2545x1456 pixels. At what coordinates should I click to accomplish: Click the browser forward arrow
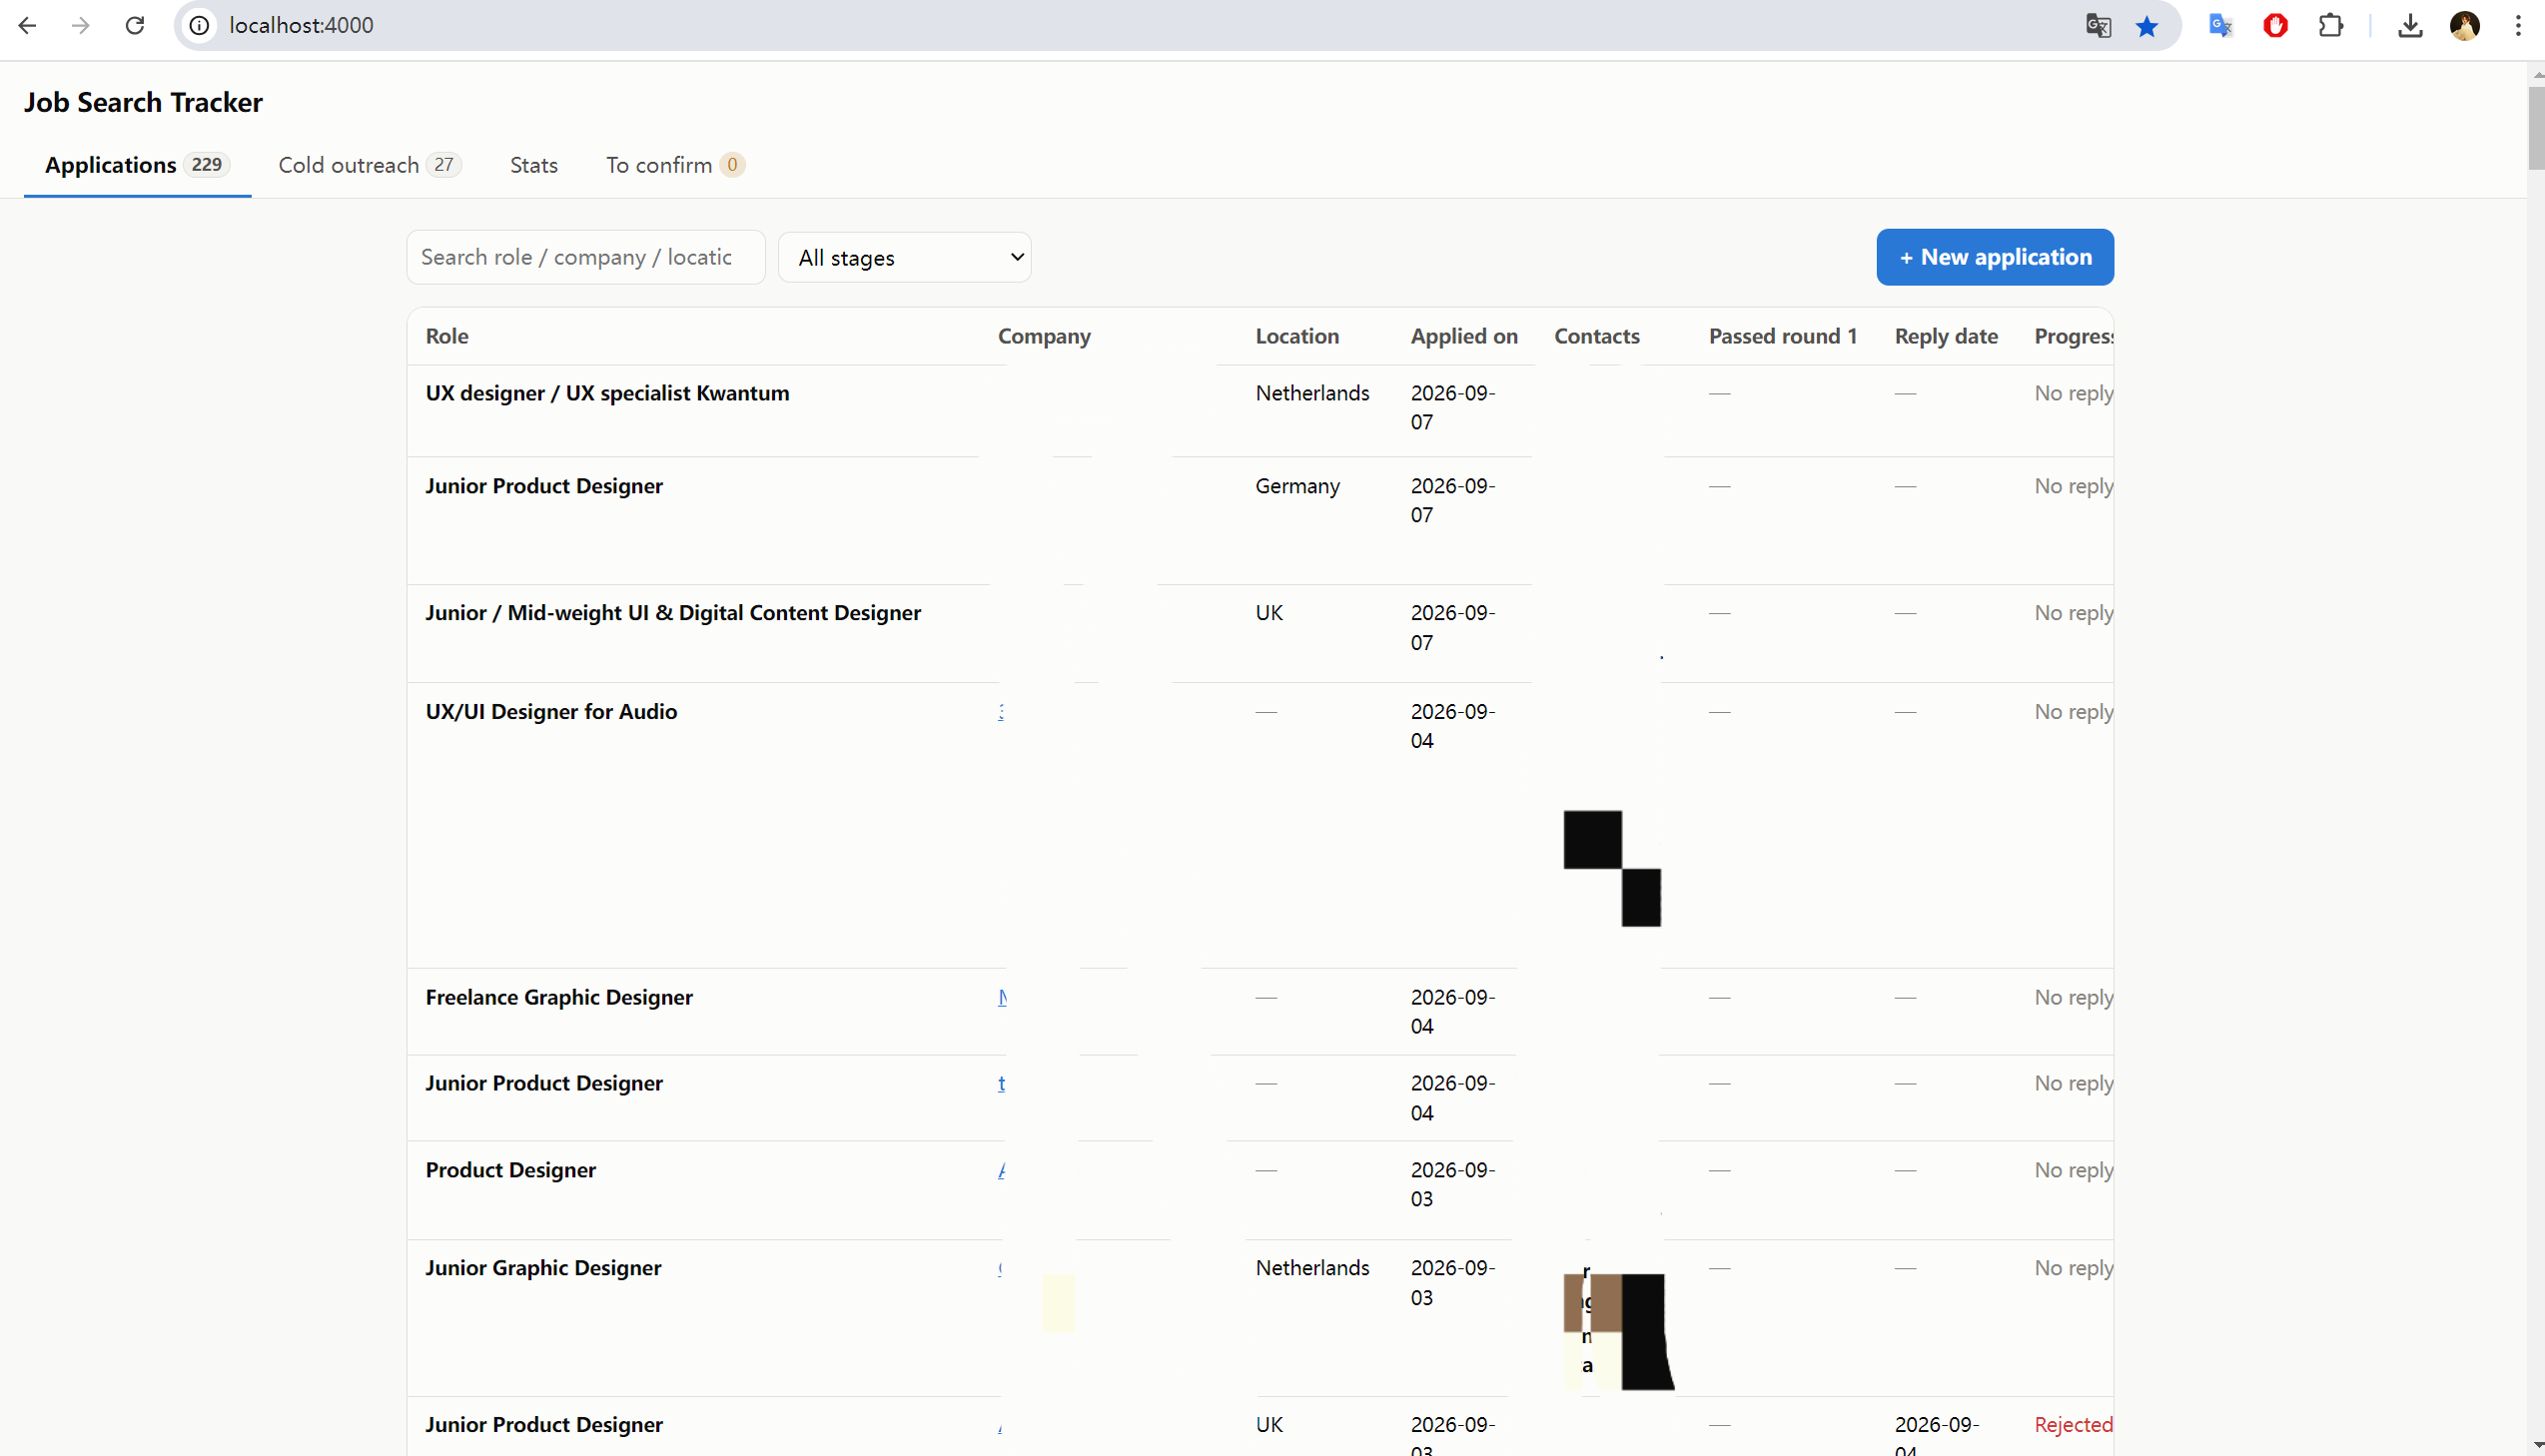point(81,25)
